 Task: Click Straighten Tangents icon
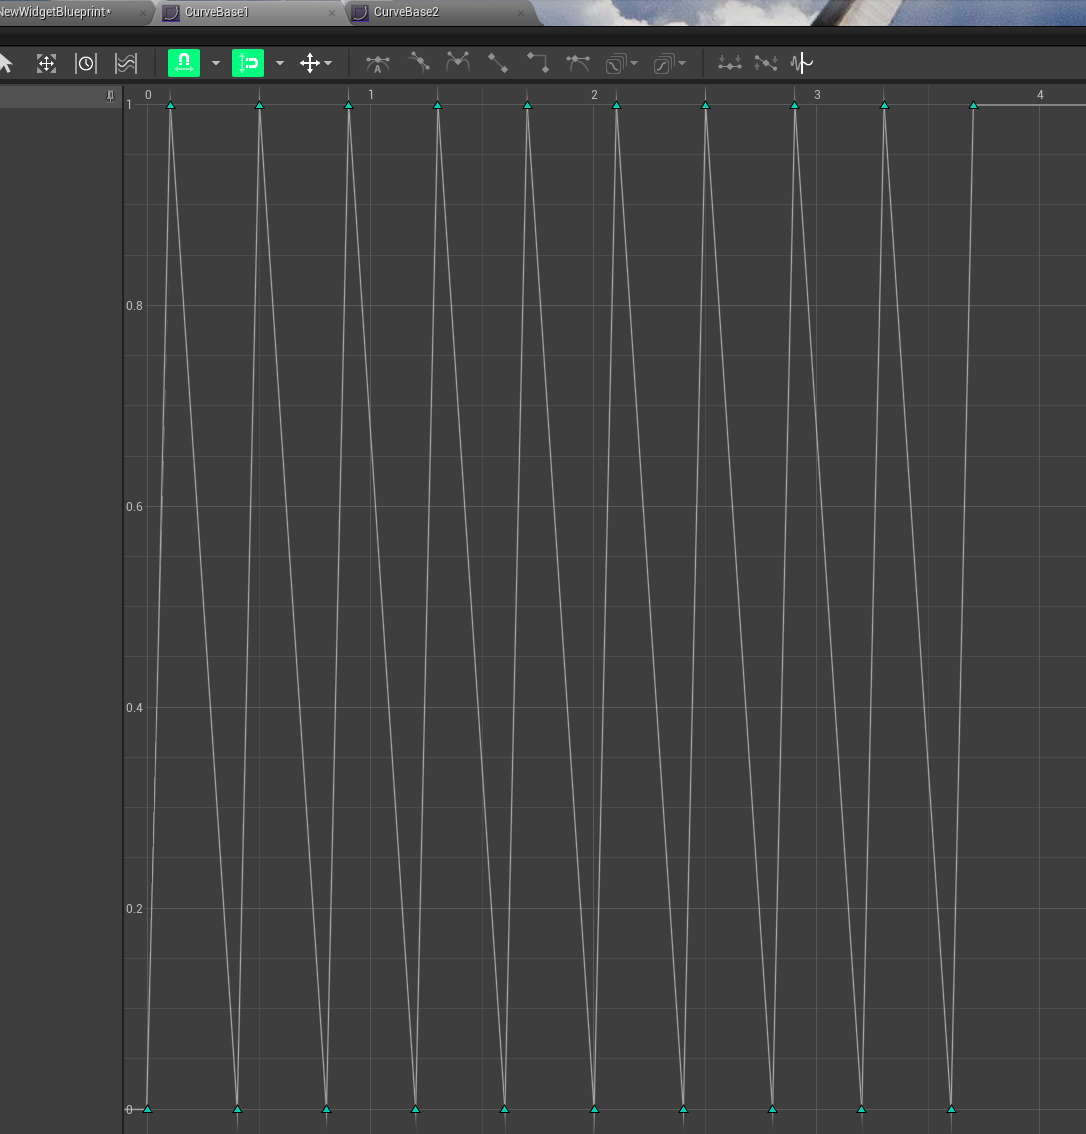tap(766, 64)
